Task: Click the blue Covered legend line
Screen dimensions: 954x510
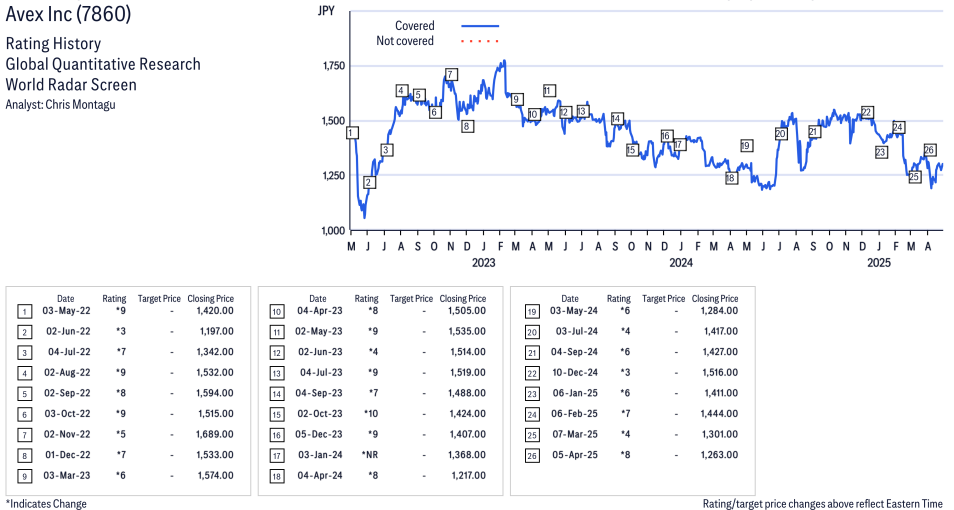Action: click(480, 26)
